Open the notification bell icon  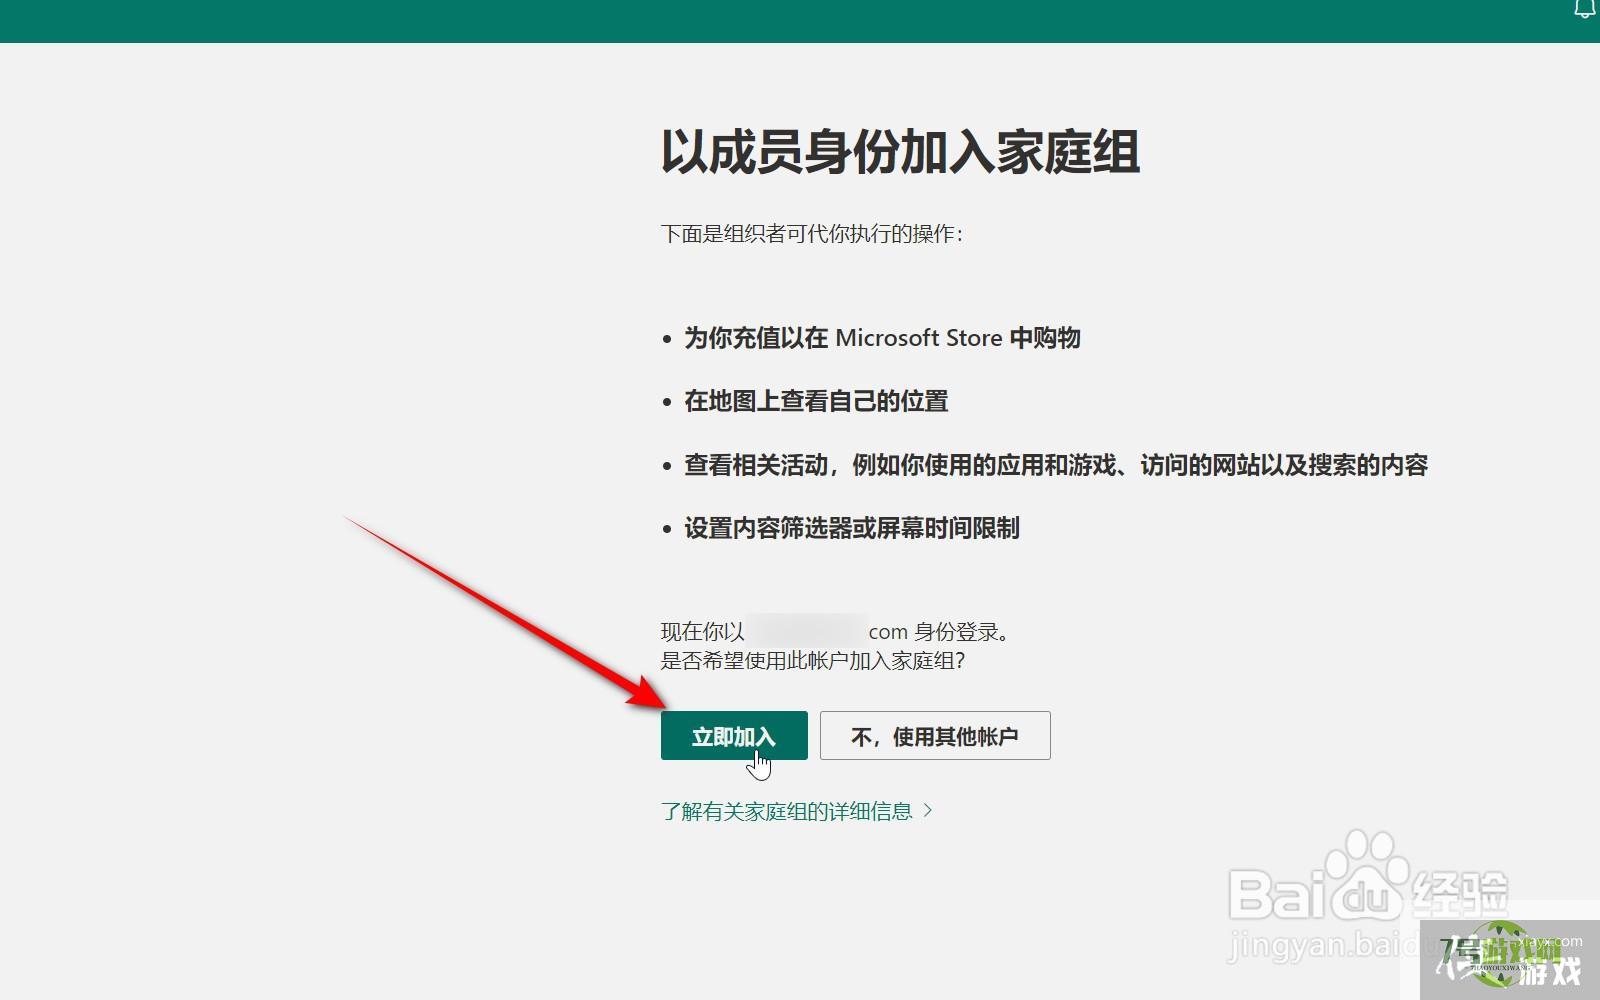tap(1585, 9)
